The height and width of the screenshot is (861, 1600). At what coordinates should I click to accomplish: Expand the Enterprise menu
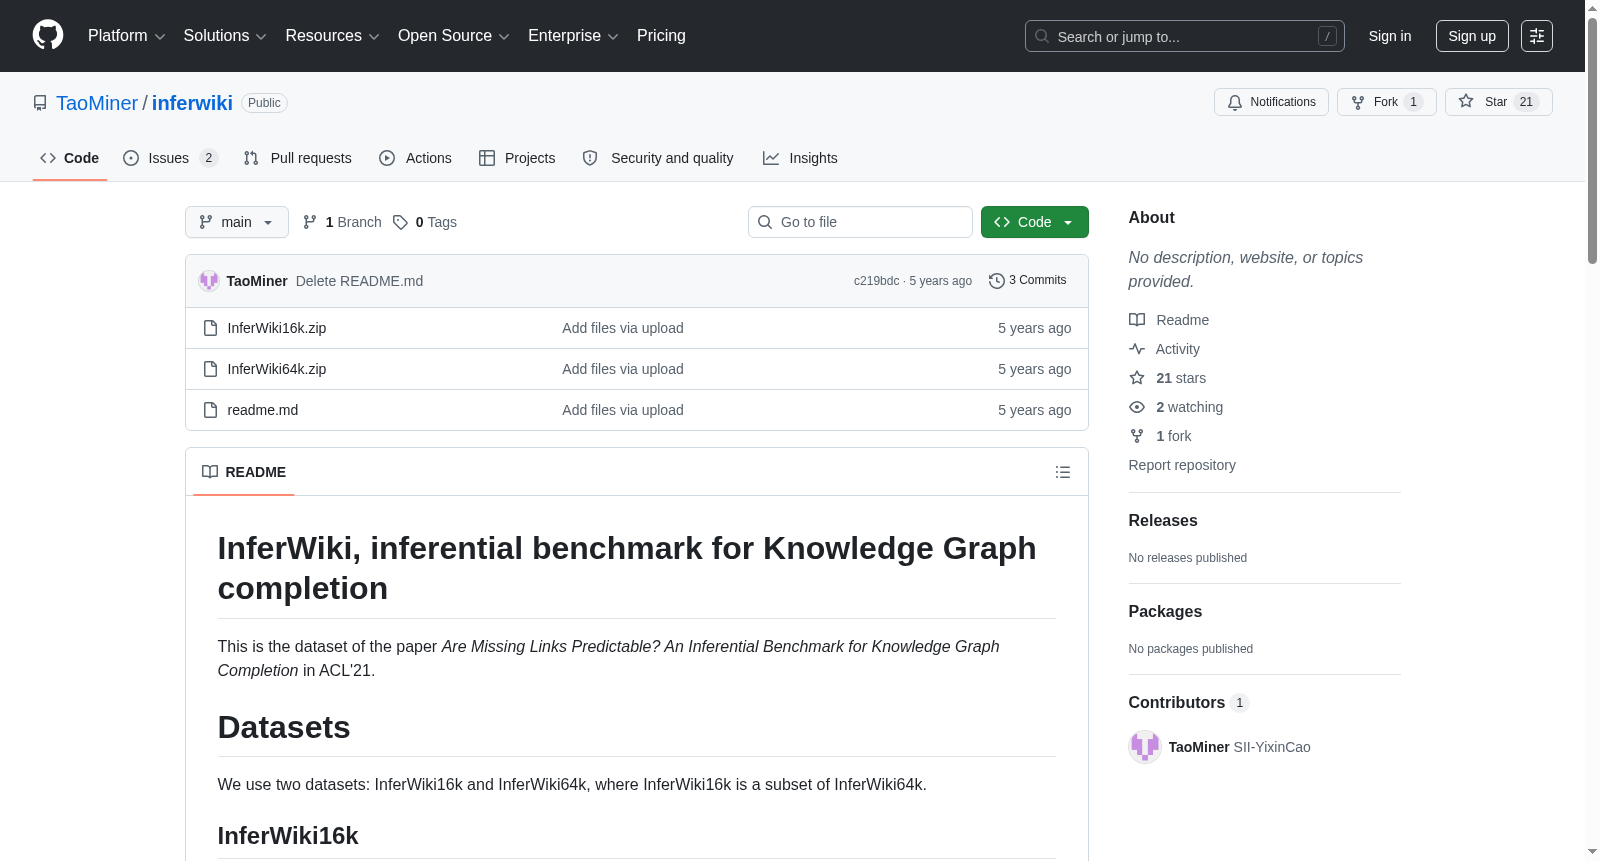573,36
